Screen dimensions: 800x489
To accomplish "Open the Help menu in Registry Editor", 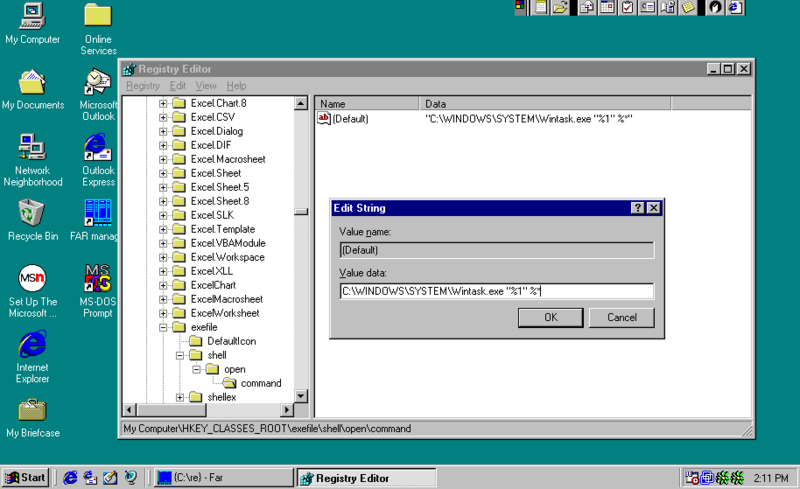I will point(236,86).
